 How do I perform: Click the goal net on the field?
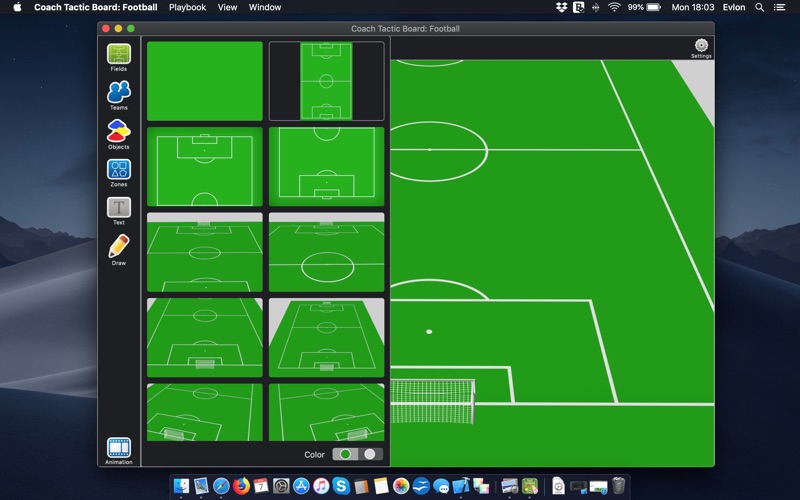tap(433, 402)
